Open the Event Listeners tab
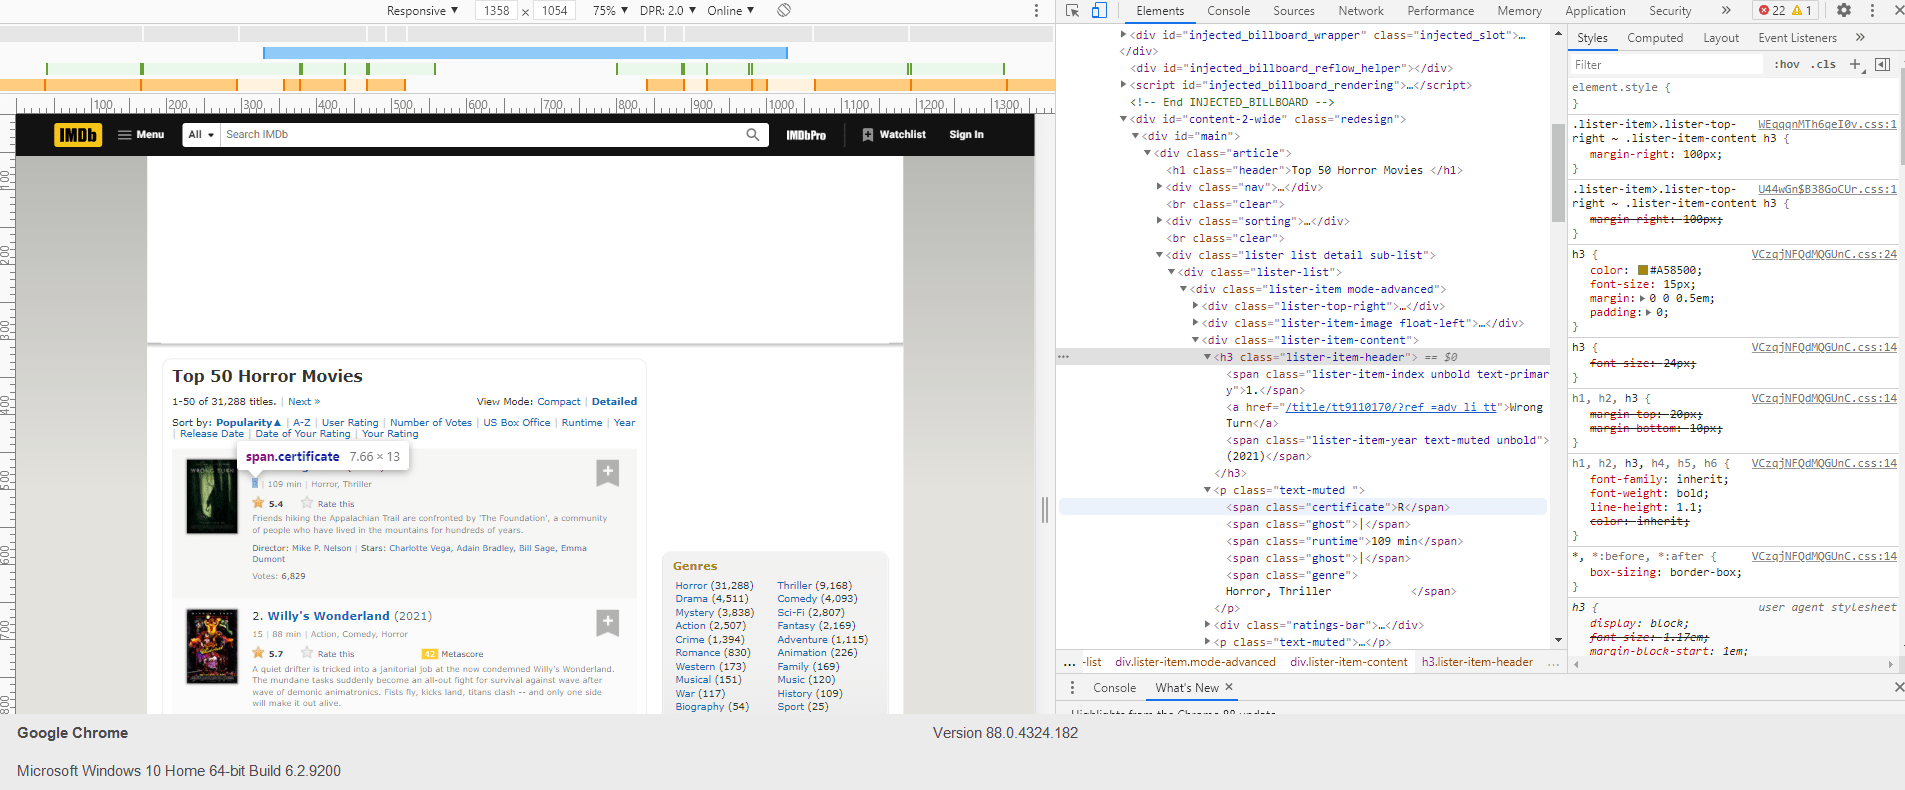The height and width of the screenshot is (790, 1905). (x=1797, y=38)
